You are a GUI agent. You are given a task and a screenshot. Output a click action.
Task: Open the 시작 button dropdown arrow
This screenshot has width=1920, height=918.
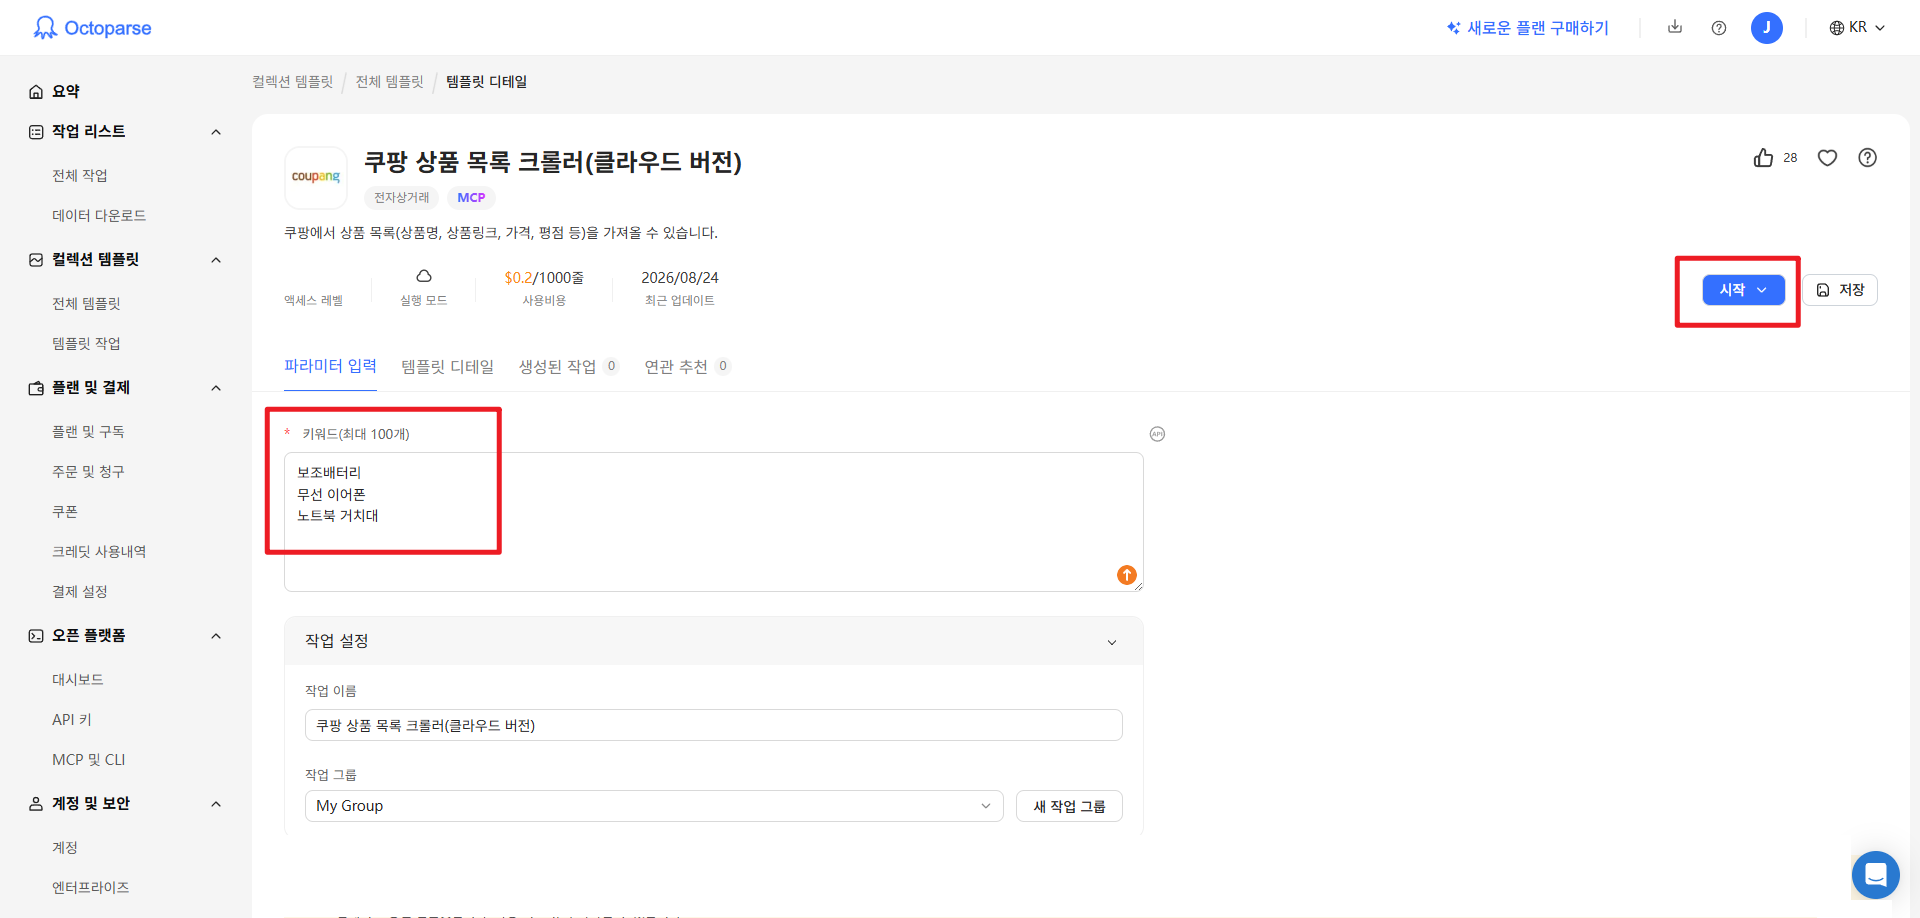coord(1762,290)
